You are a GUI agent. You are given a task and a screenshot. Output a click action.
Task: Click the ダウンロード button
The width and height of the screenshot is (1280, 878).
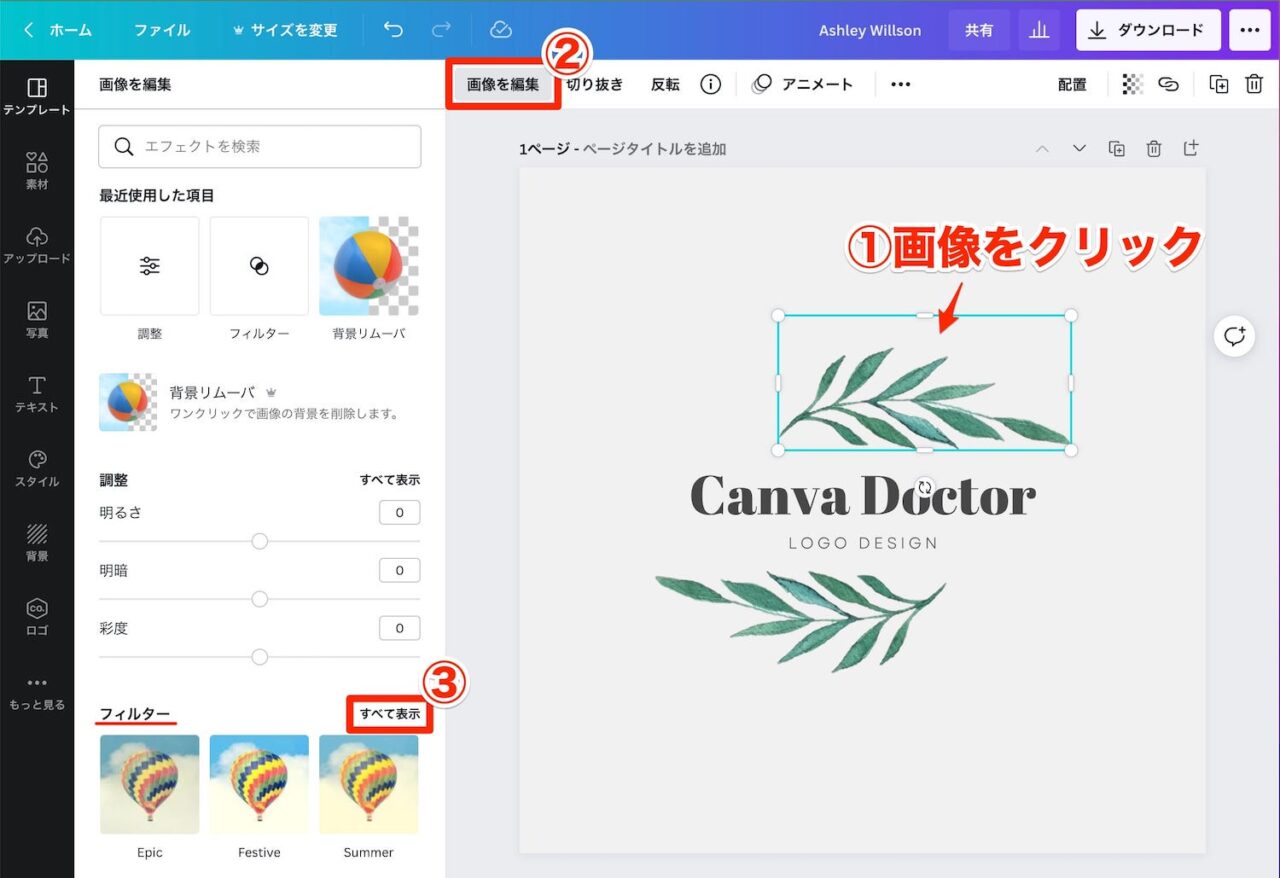pyautogui.click(x=1148, y=30)
